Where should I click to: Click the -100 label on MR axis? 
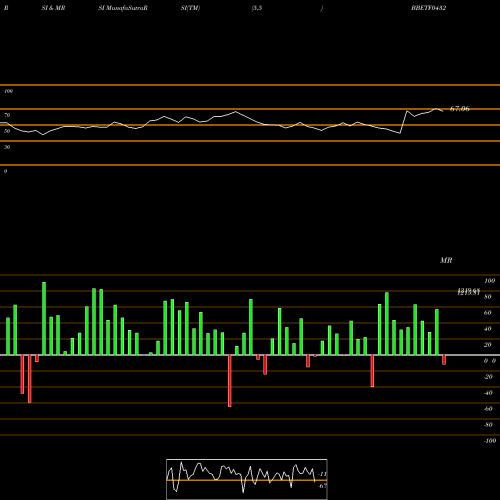click(x=490, y=441)
